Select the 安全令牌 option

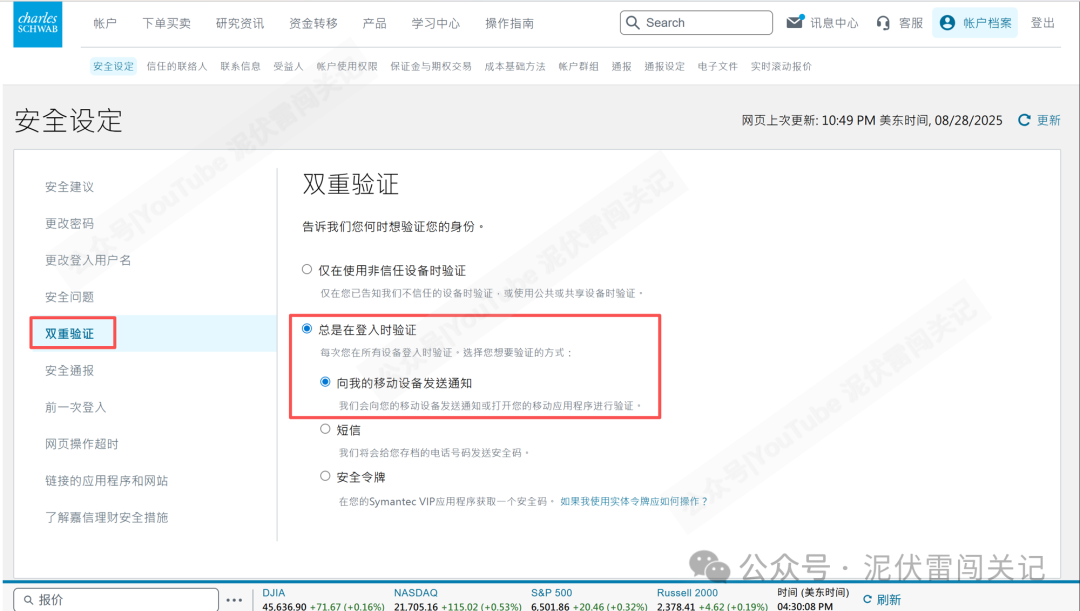[x=324, y=476]
